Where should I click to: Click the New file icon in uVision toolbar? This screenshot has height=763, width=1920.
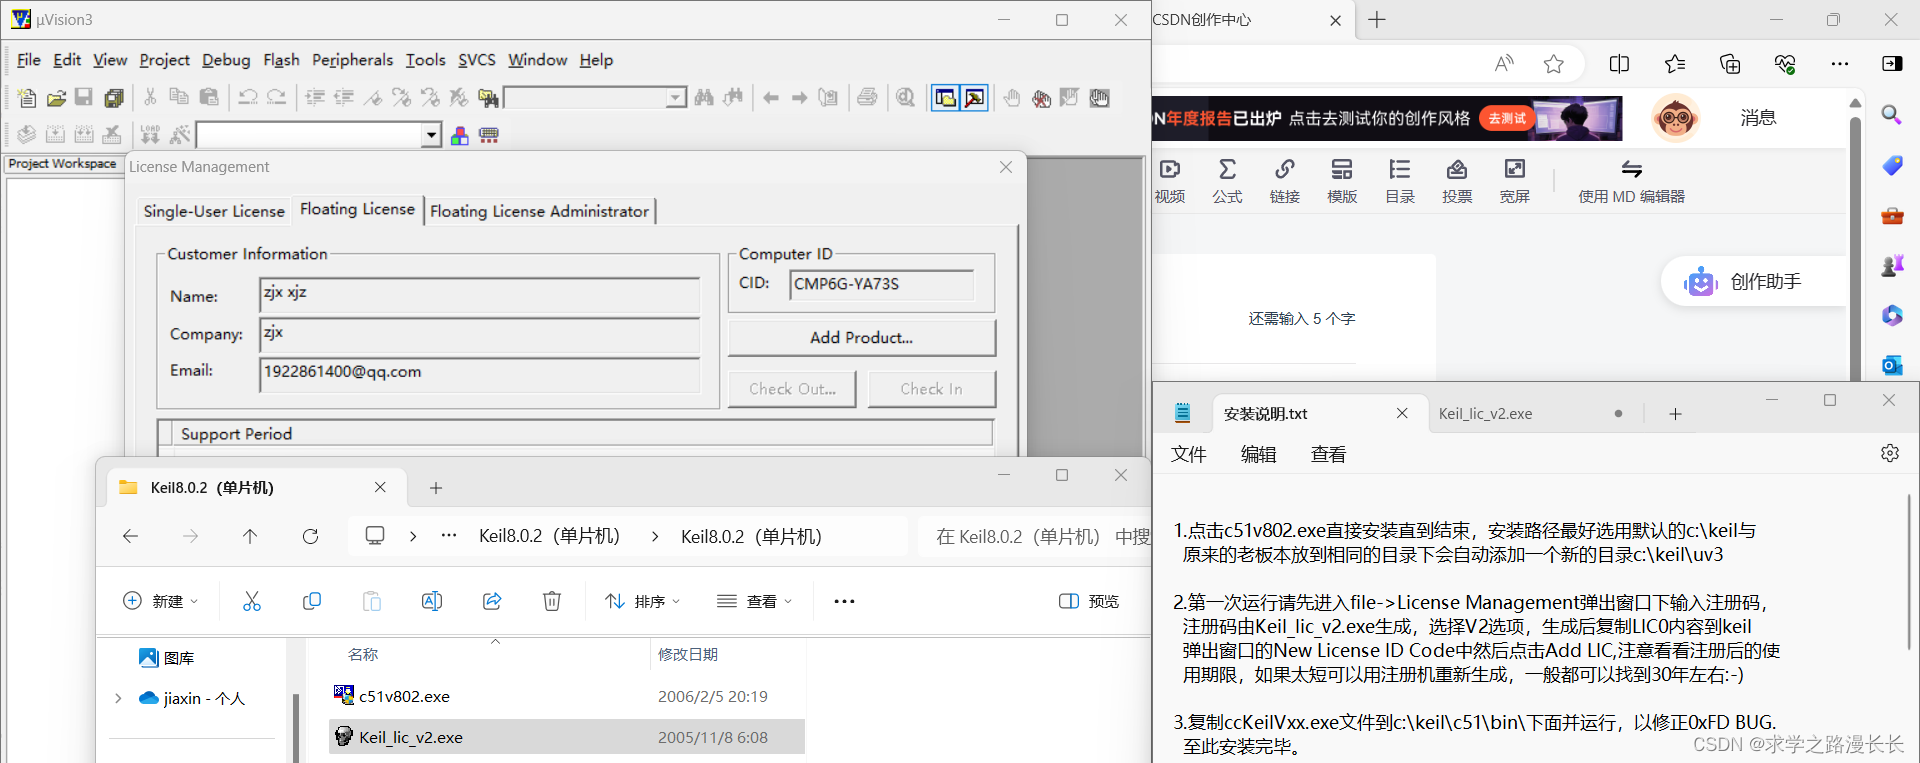[27, 98]
